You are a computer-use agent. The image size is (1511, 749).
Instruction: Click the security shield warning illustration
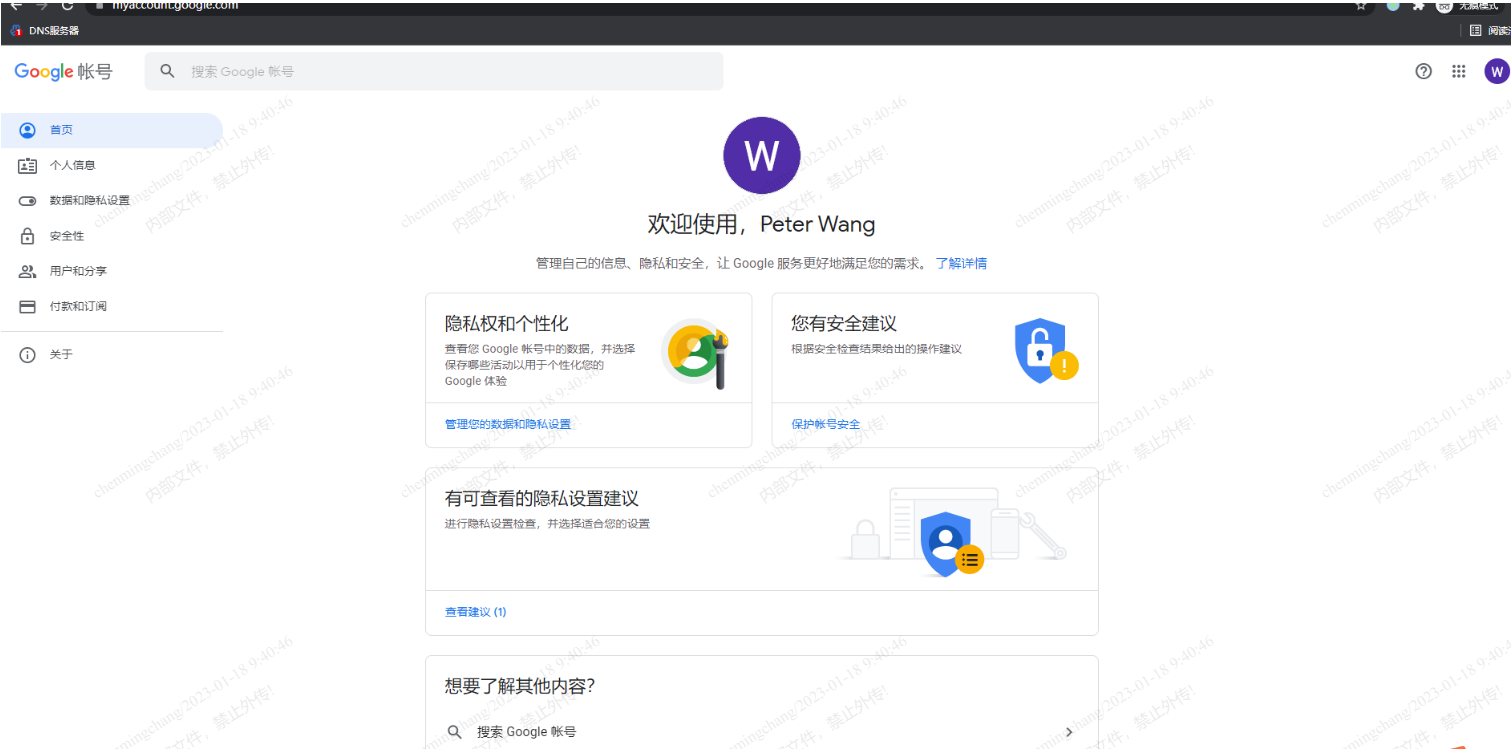tap(1045, 350)
